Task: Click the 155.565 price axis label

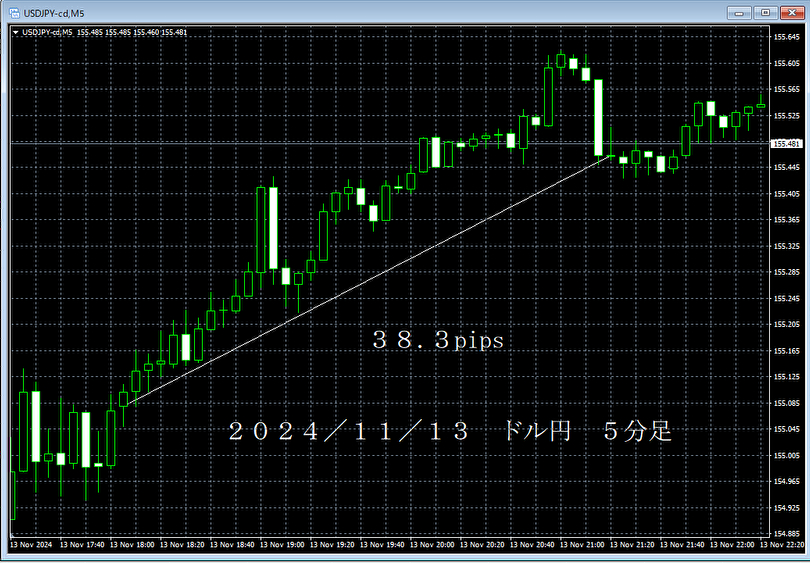Action: tap(786, 89)
